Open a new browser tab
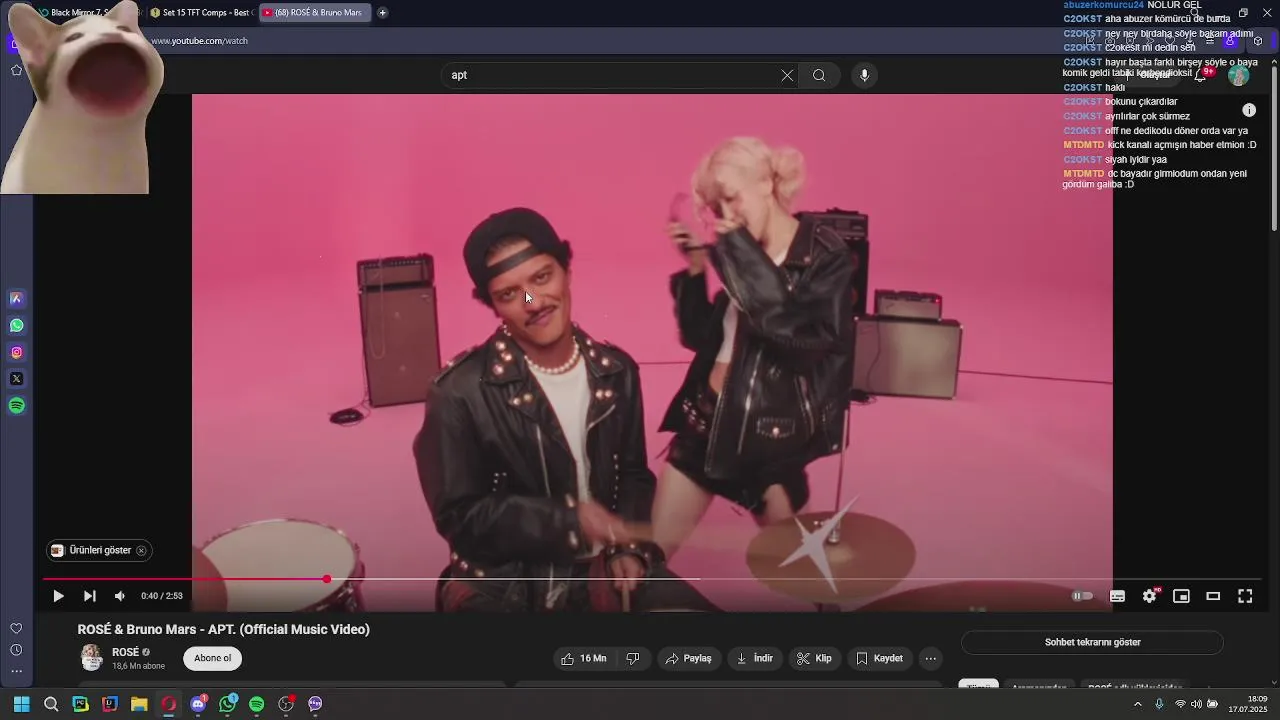The width and height of the screenshot is (1280, 720). pos(382,13)
